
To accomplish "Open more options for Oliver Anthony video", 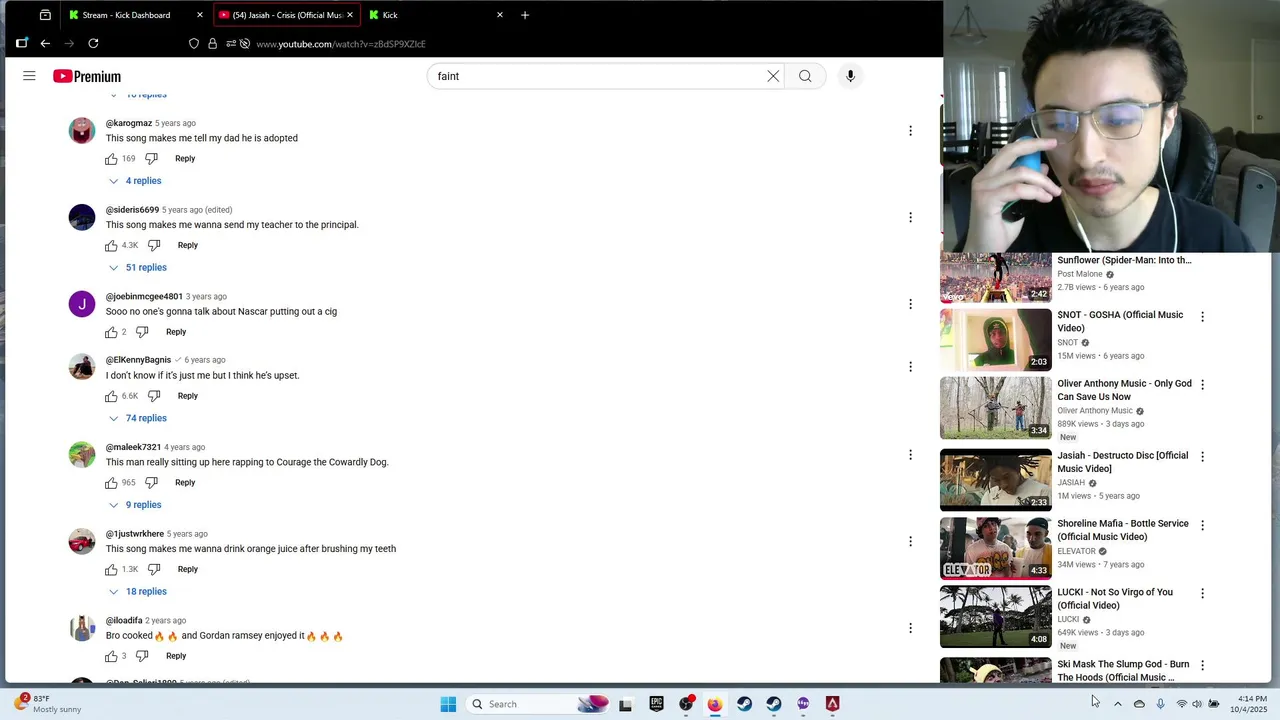I will (1202, 385).
